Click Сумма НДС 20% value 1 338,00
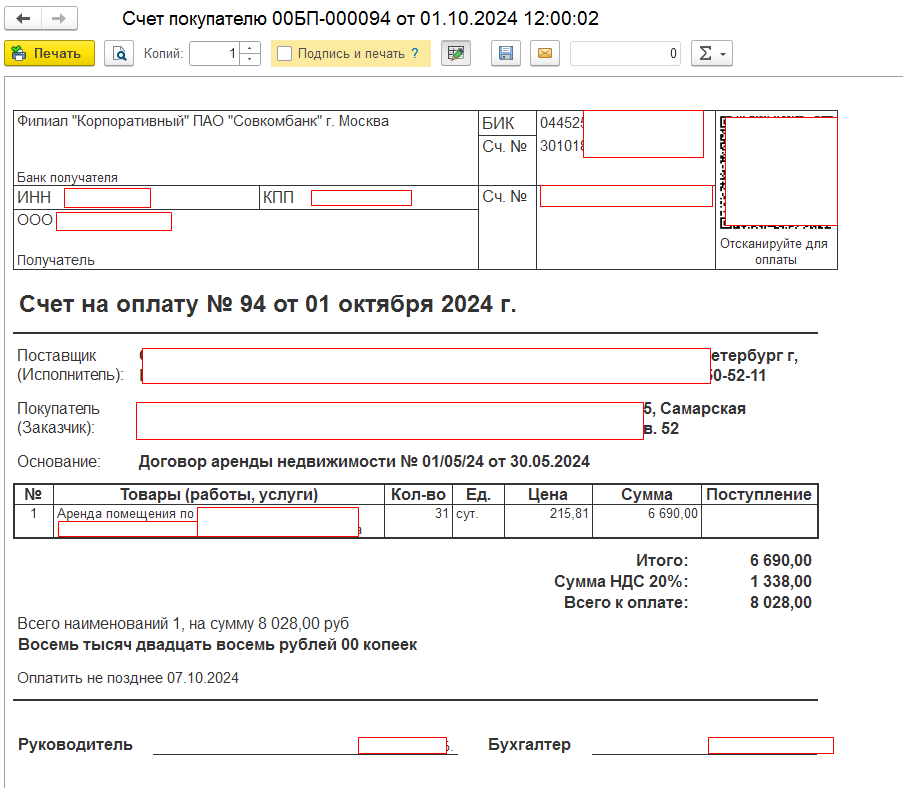This screenshot has width=903, height=788. click(780, 582)
